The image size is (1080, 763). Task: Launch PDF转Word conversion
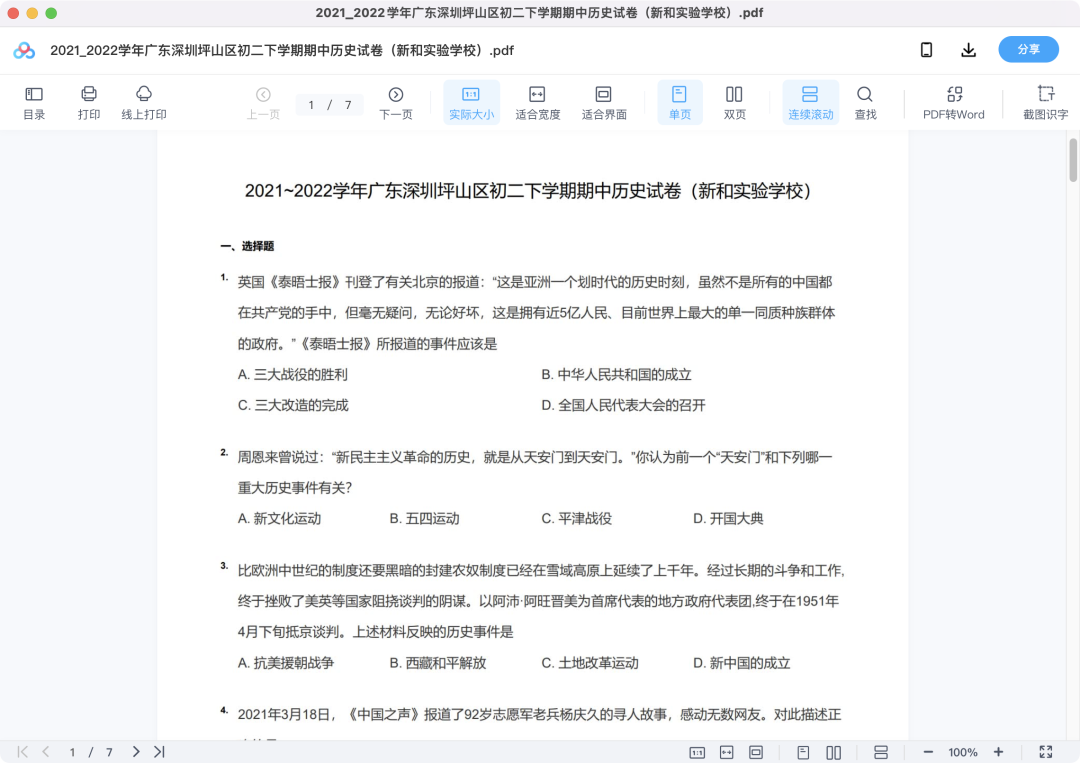pyautogui.click(x=954, y=103)
